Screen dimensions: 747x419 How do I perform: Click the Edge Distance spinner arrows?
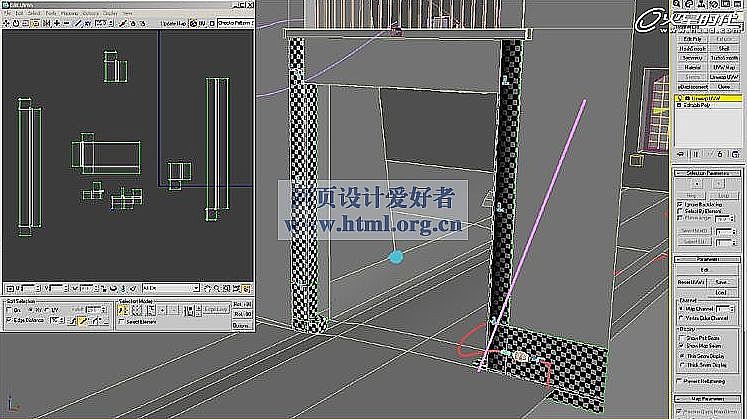(62, 320)
